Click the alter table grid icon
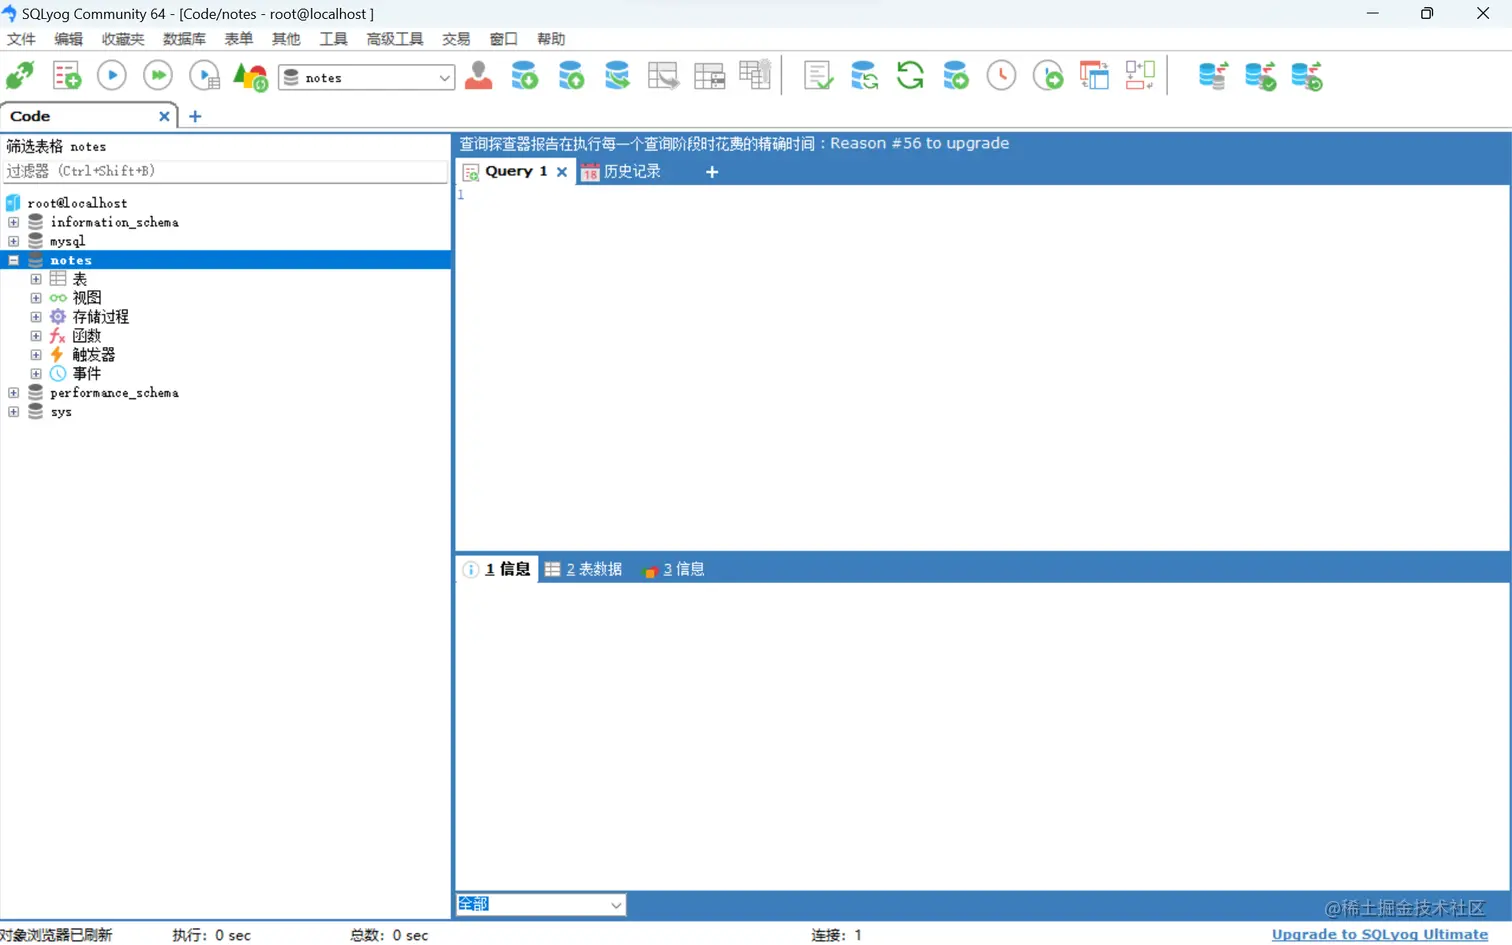The image size is (1512, 945). [x=709, y=76]
